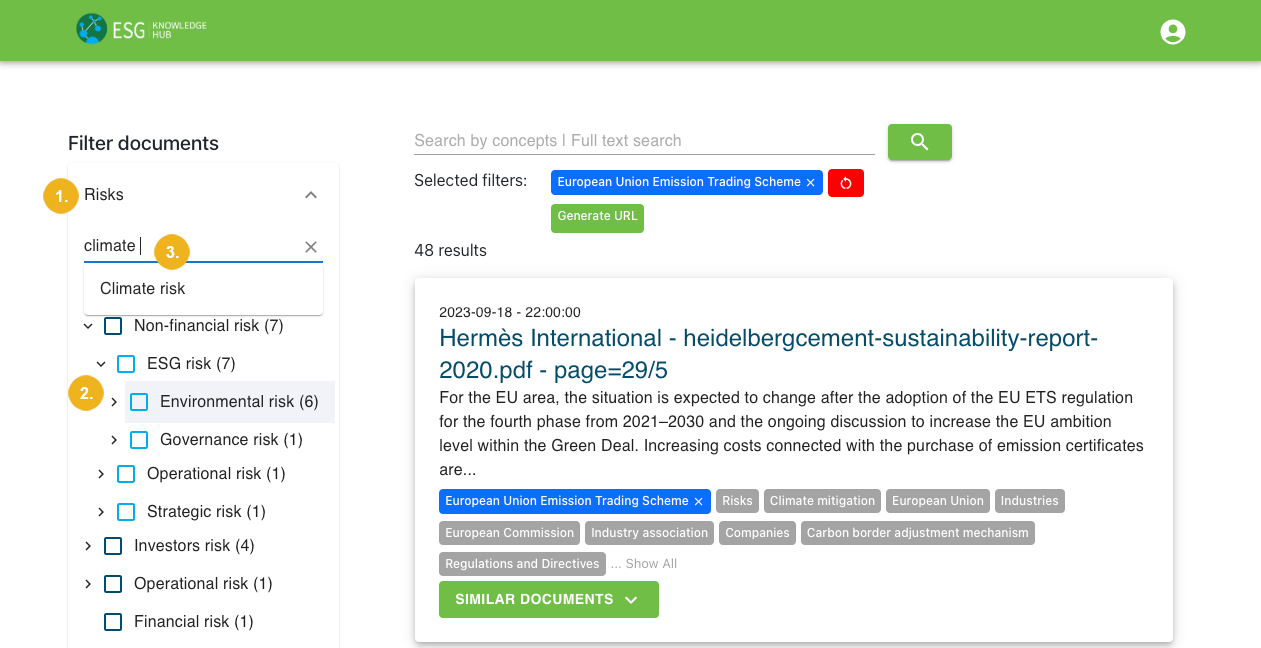Select the Investors risk checkbox
1261x648 pixels.
point(114,546)
